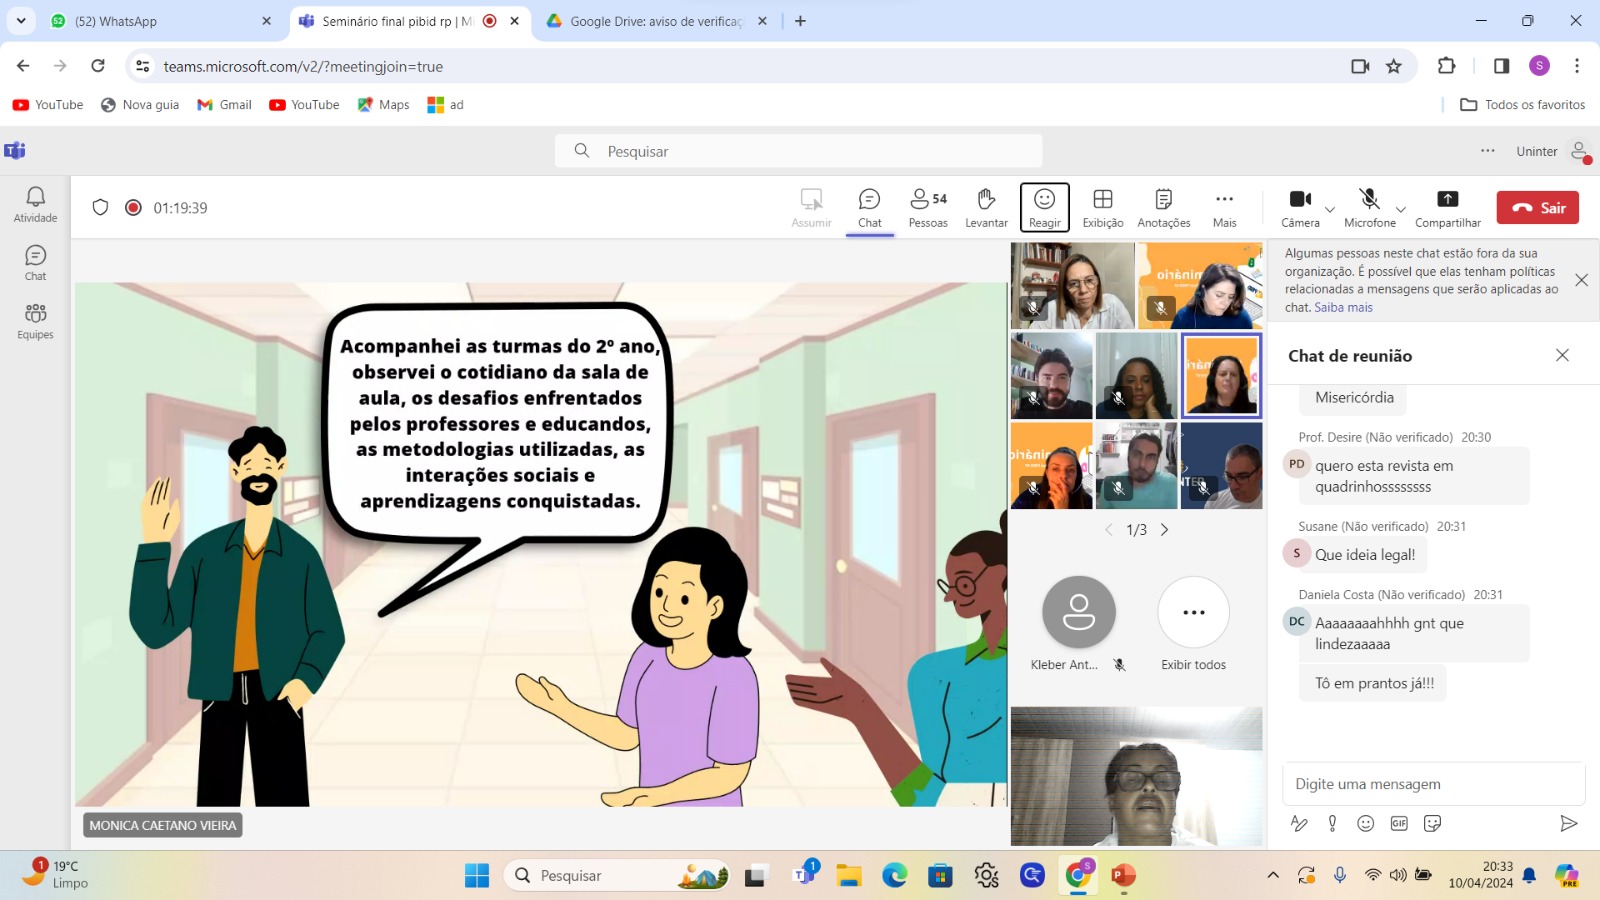Open Atividade in the left sidebar
Image resolution: width=1600 pixels, height=900 pixels.
[x=35, y=204]
